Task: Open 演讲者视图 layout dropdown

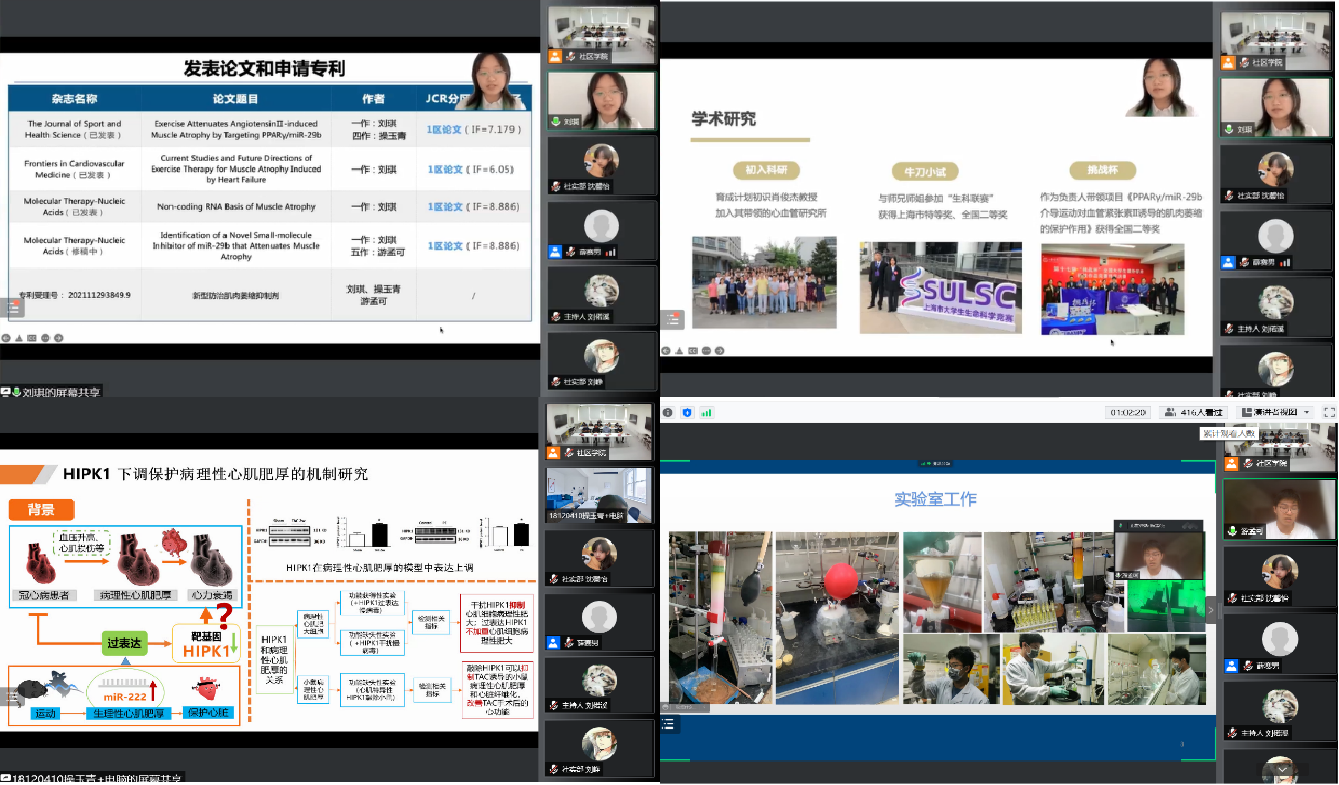Action: click(1276, 412)
